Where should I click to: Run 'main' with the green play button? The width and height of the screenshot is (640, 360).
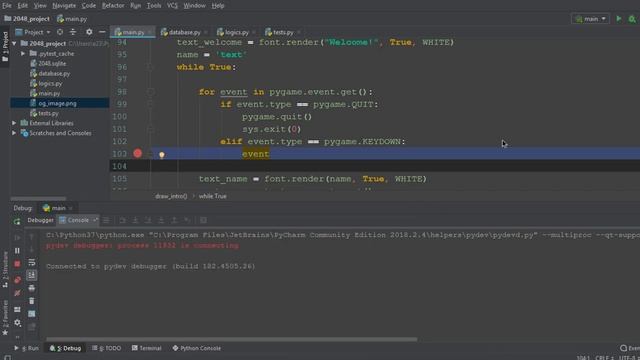[x=619, y=19]
